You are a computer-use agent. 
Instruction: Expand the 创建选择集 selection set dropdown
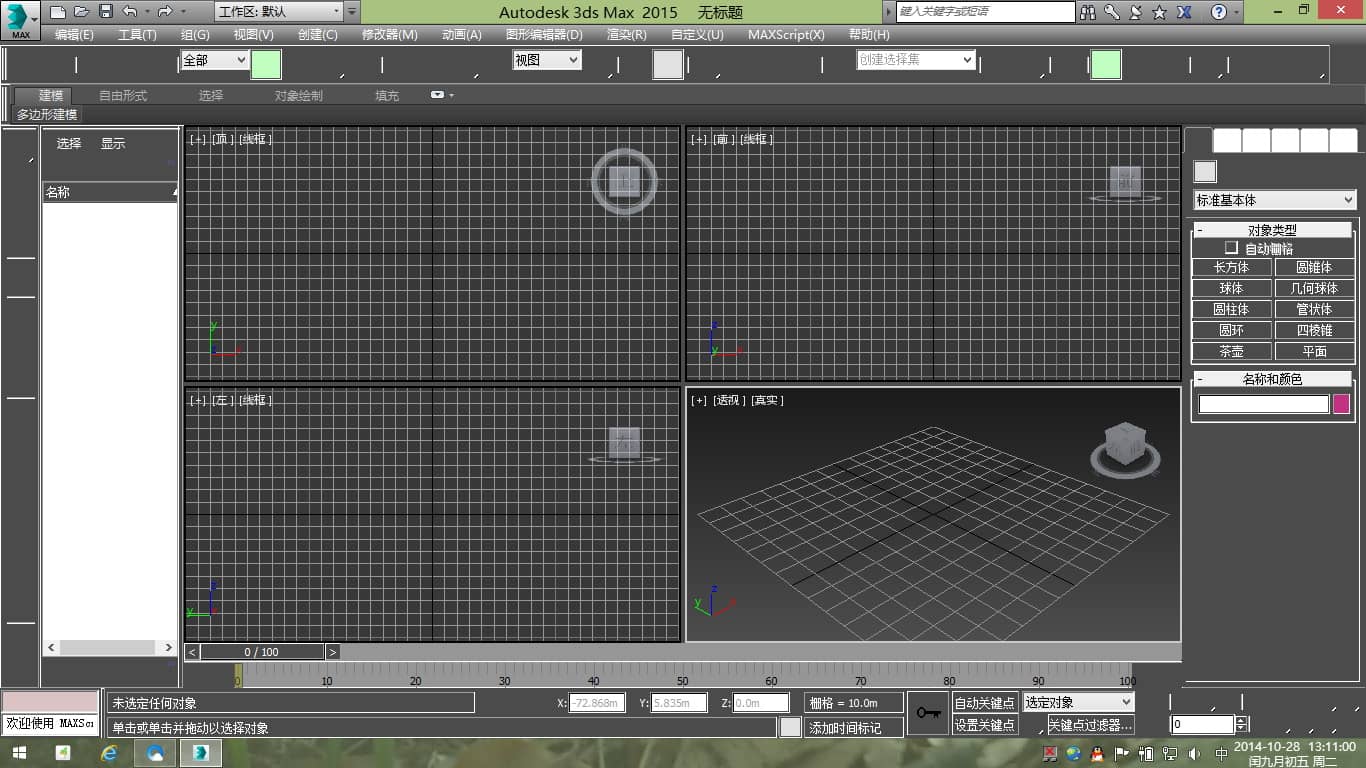pos(915,60)
